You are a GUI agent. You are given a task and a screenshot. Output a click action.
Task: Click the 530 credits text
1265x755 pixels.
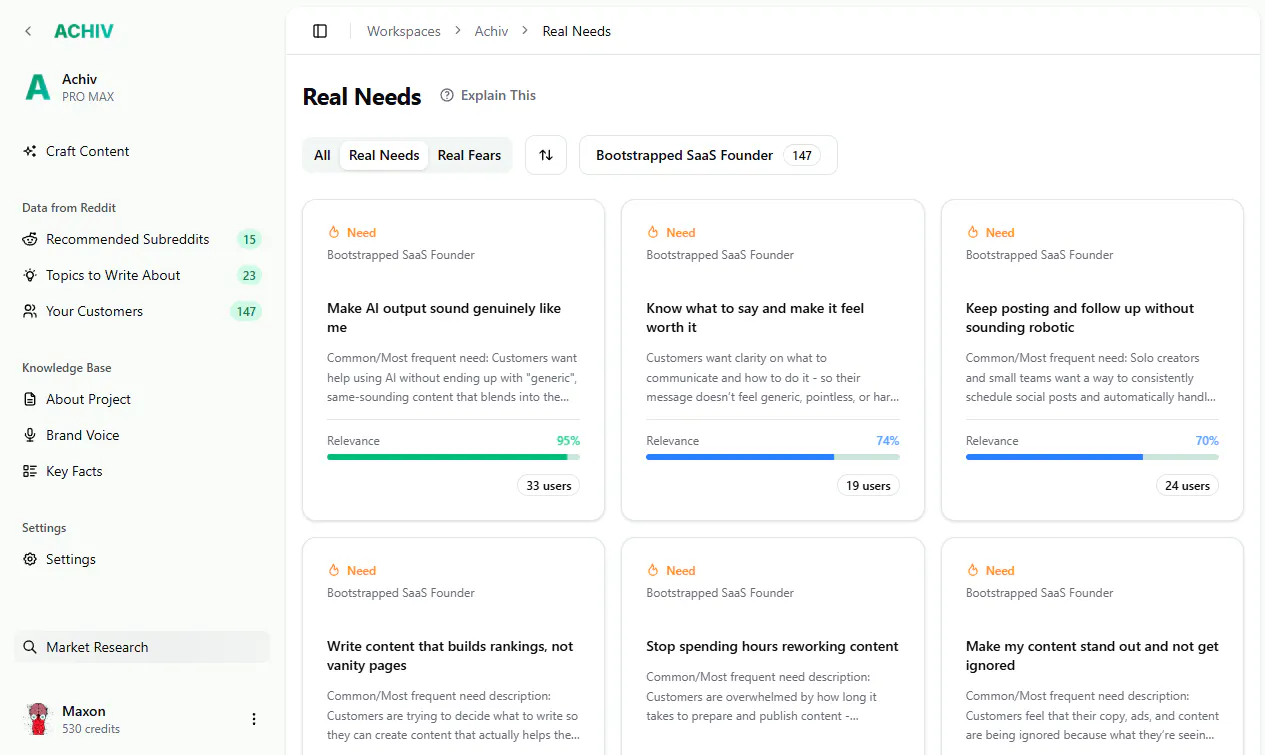pyautogui.click(x=91, y=729)
